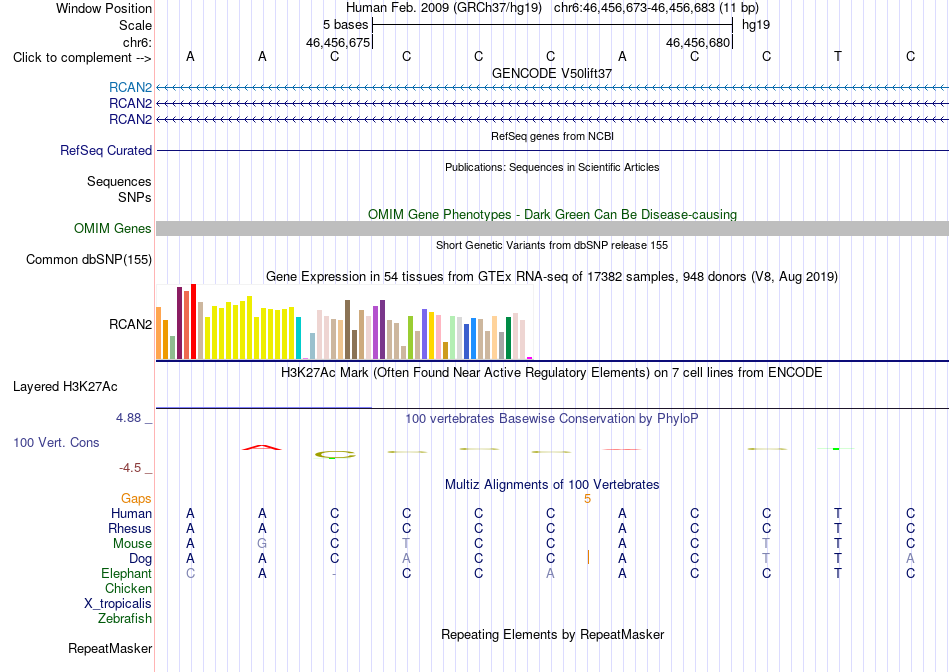950x672 pixels.
Task: Click the 'Human' species label
Action: 131,514
